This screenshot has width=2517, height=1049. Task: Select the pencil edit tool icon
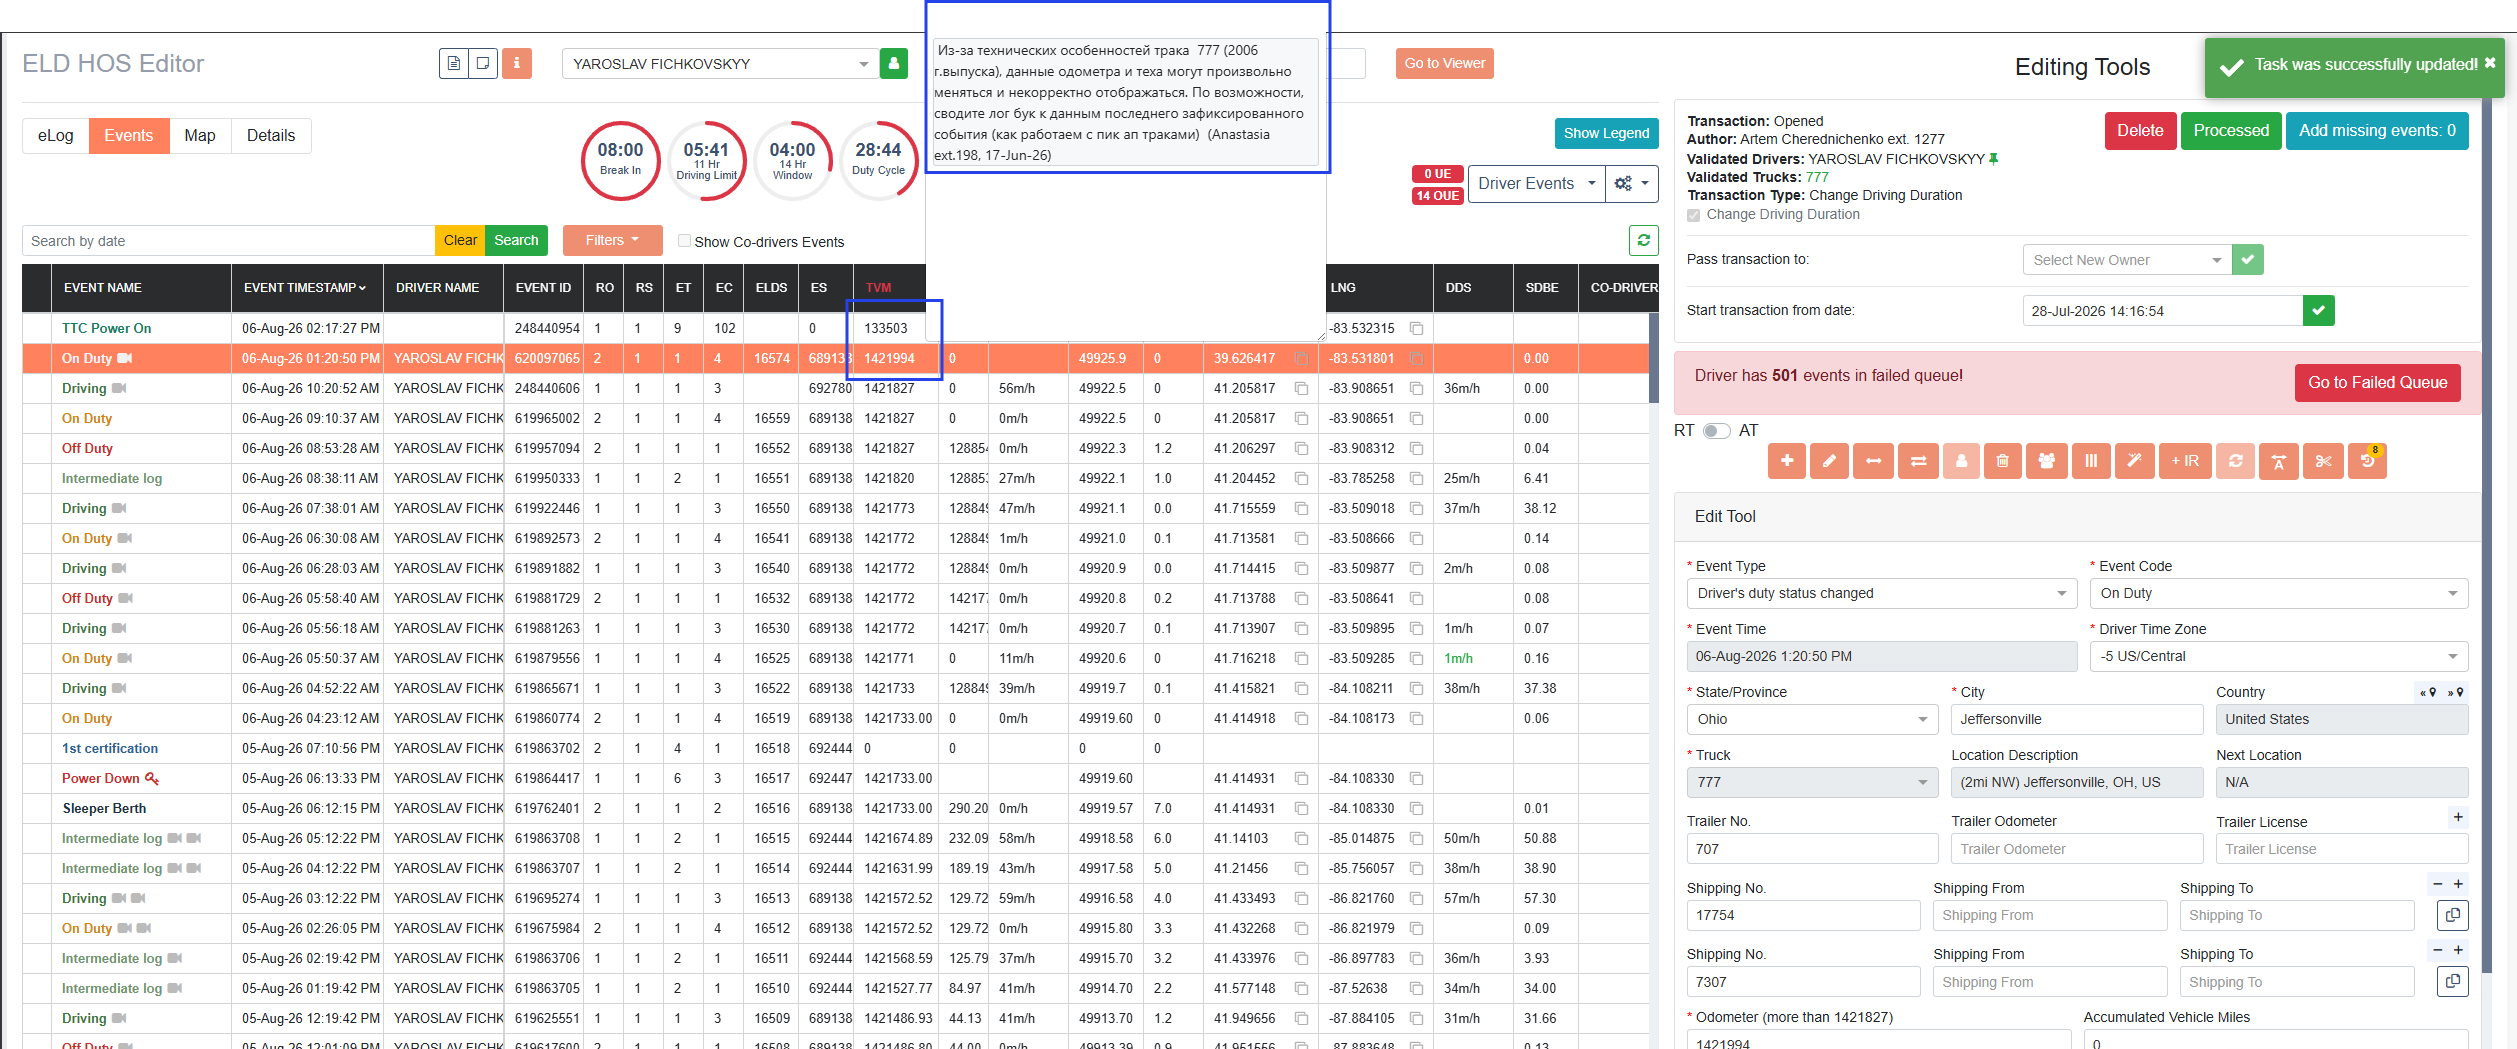[x=1829, y=461]
